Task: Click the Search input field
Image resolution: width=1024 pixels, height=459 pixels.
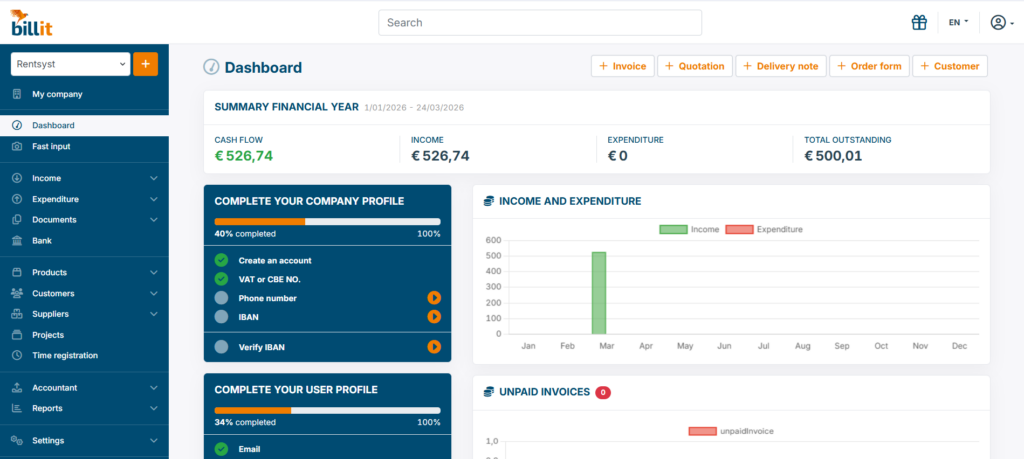Action: [540, 22]
